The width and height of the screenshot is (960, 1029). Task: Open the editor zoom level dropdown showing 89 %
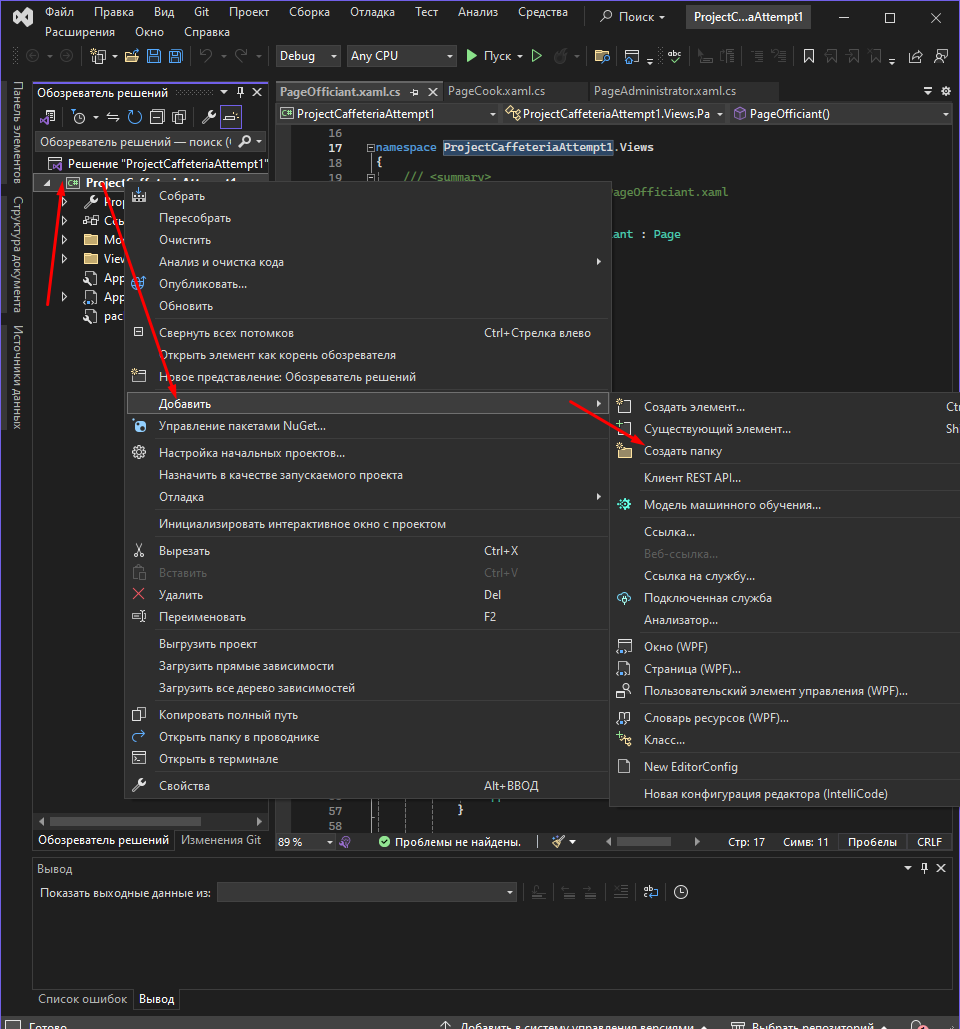(306, 841)
